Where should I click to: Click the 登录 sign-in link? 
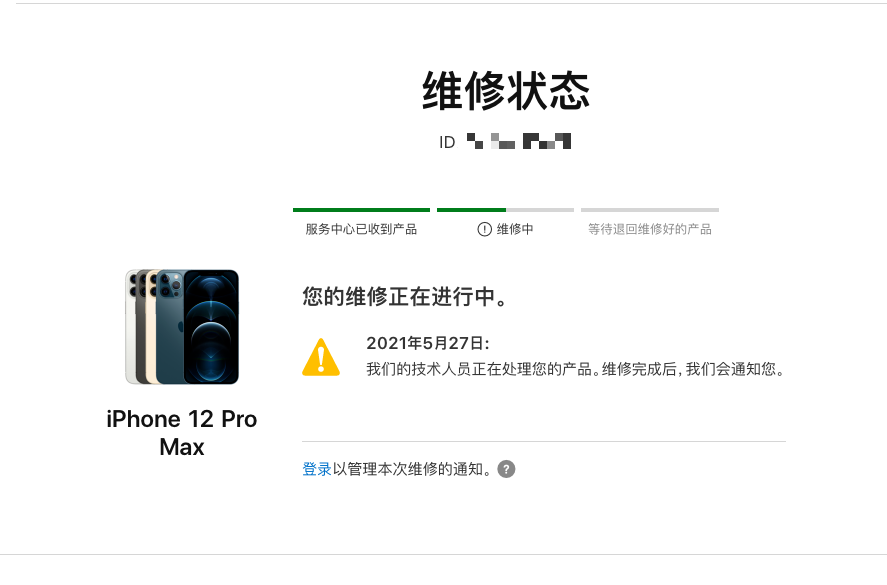point(317,469)
